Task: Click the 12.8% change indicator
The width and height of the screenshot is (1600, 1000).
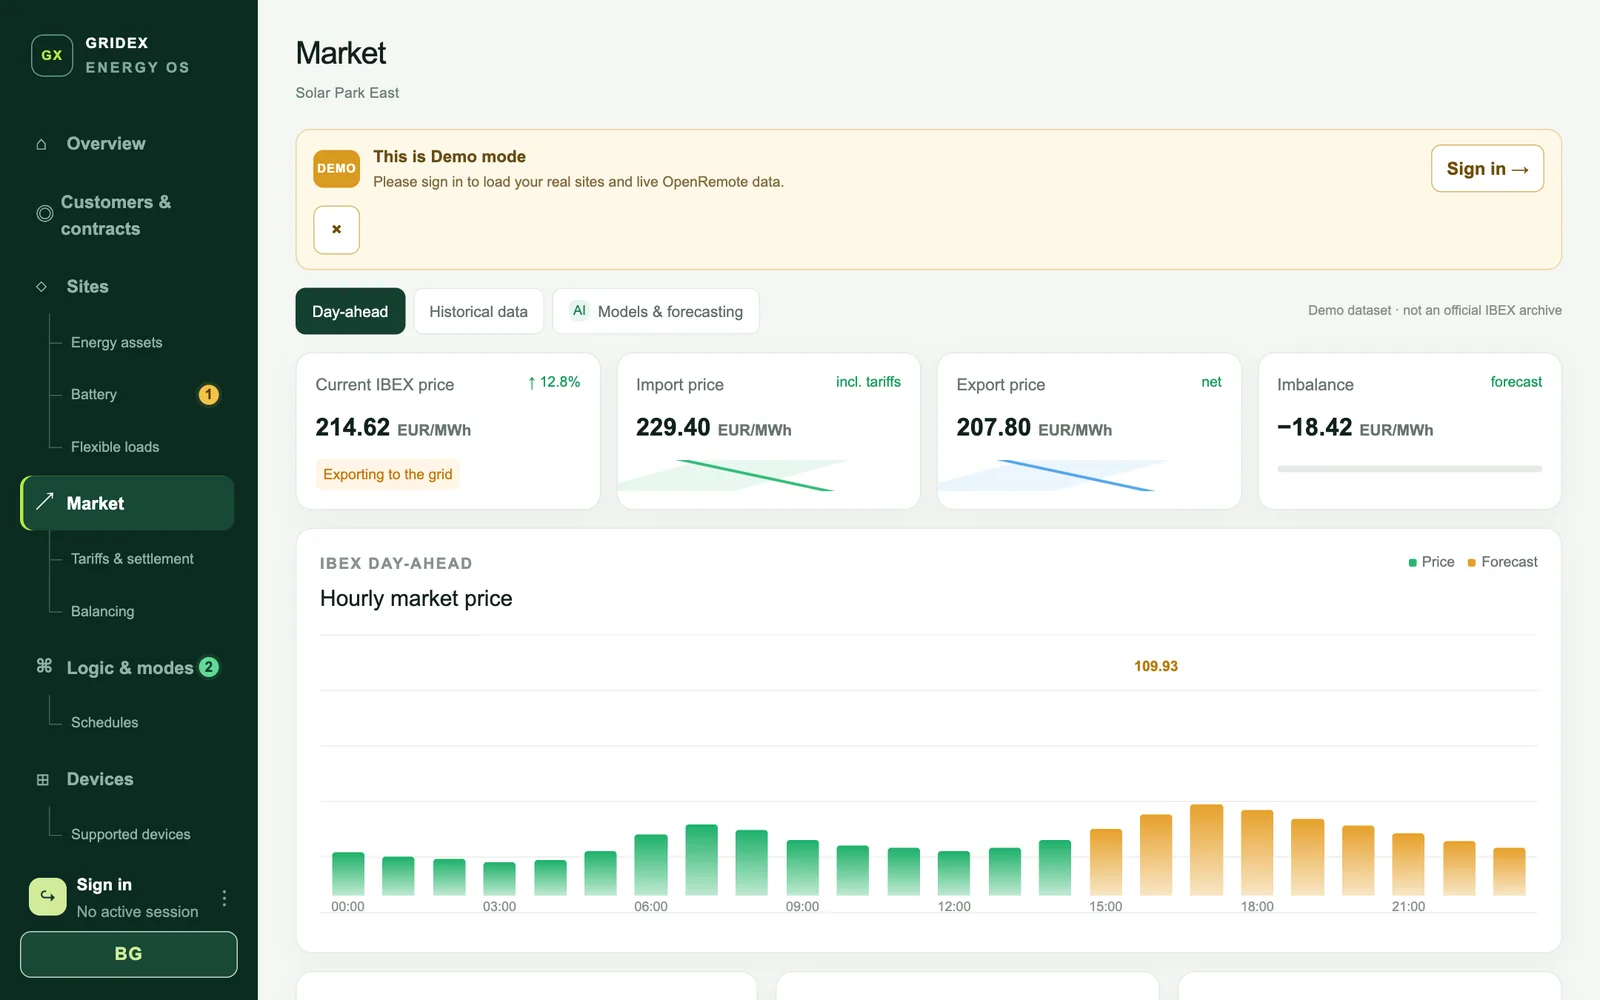Action: tap(553, 382)
